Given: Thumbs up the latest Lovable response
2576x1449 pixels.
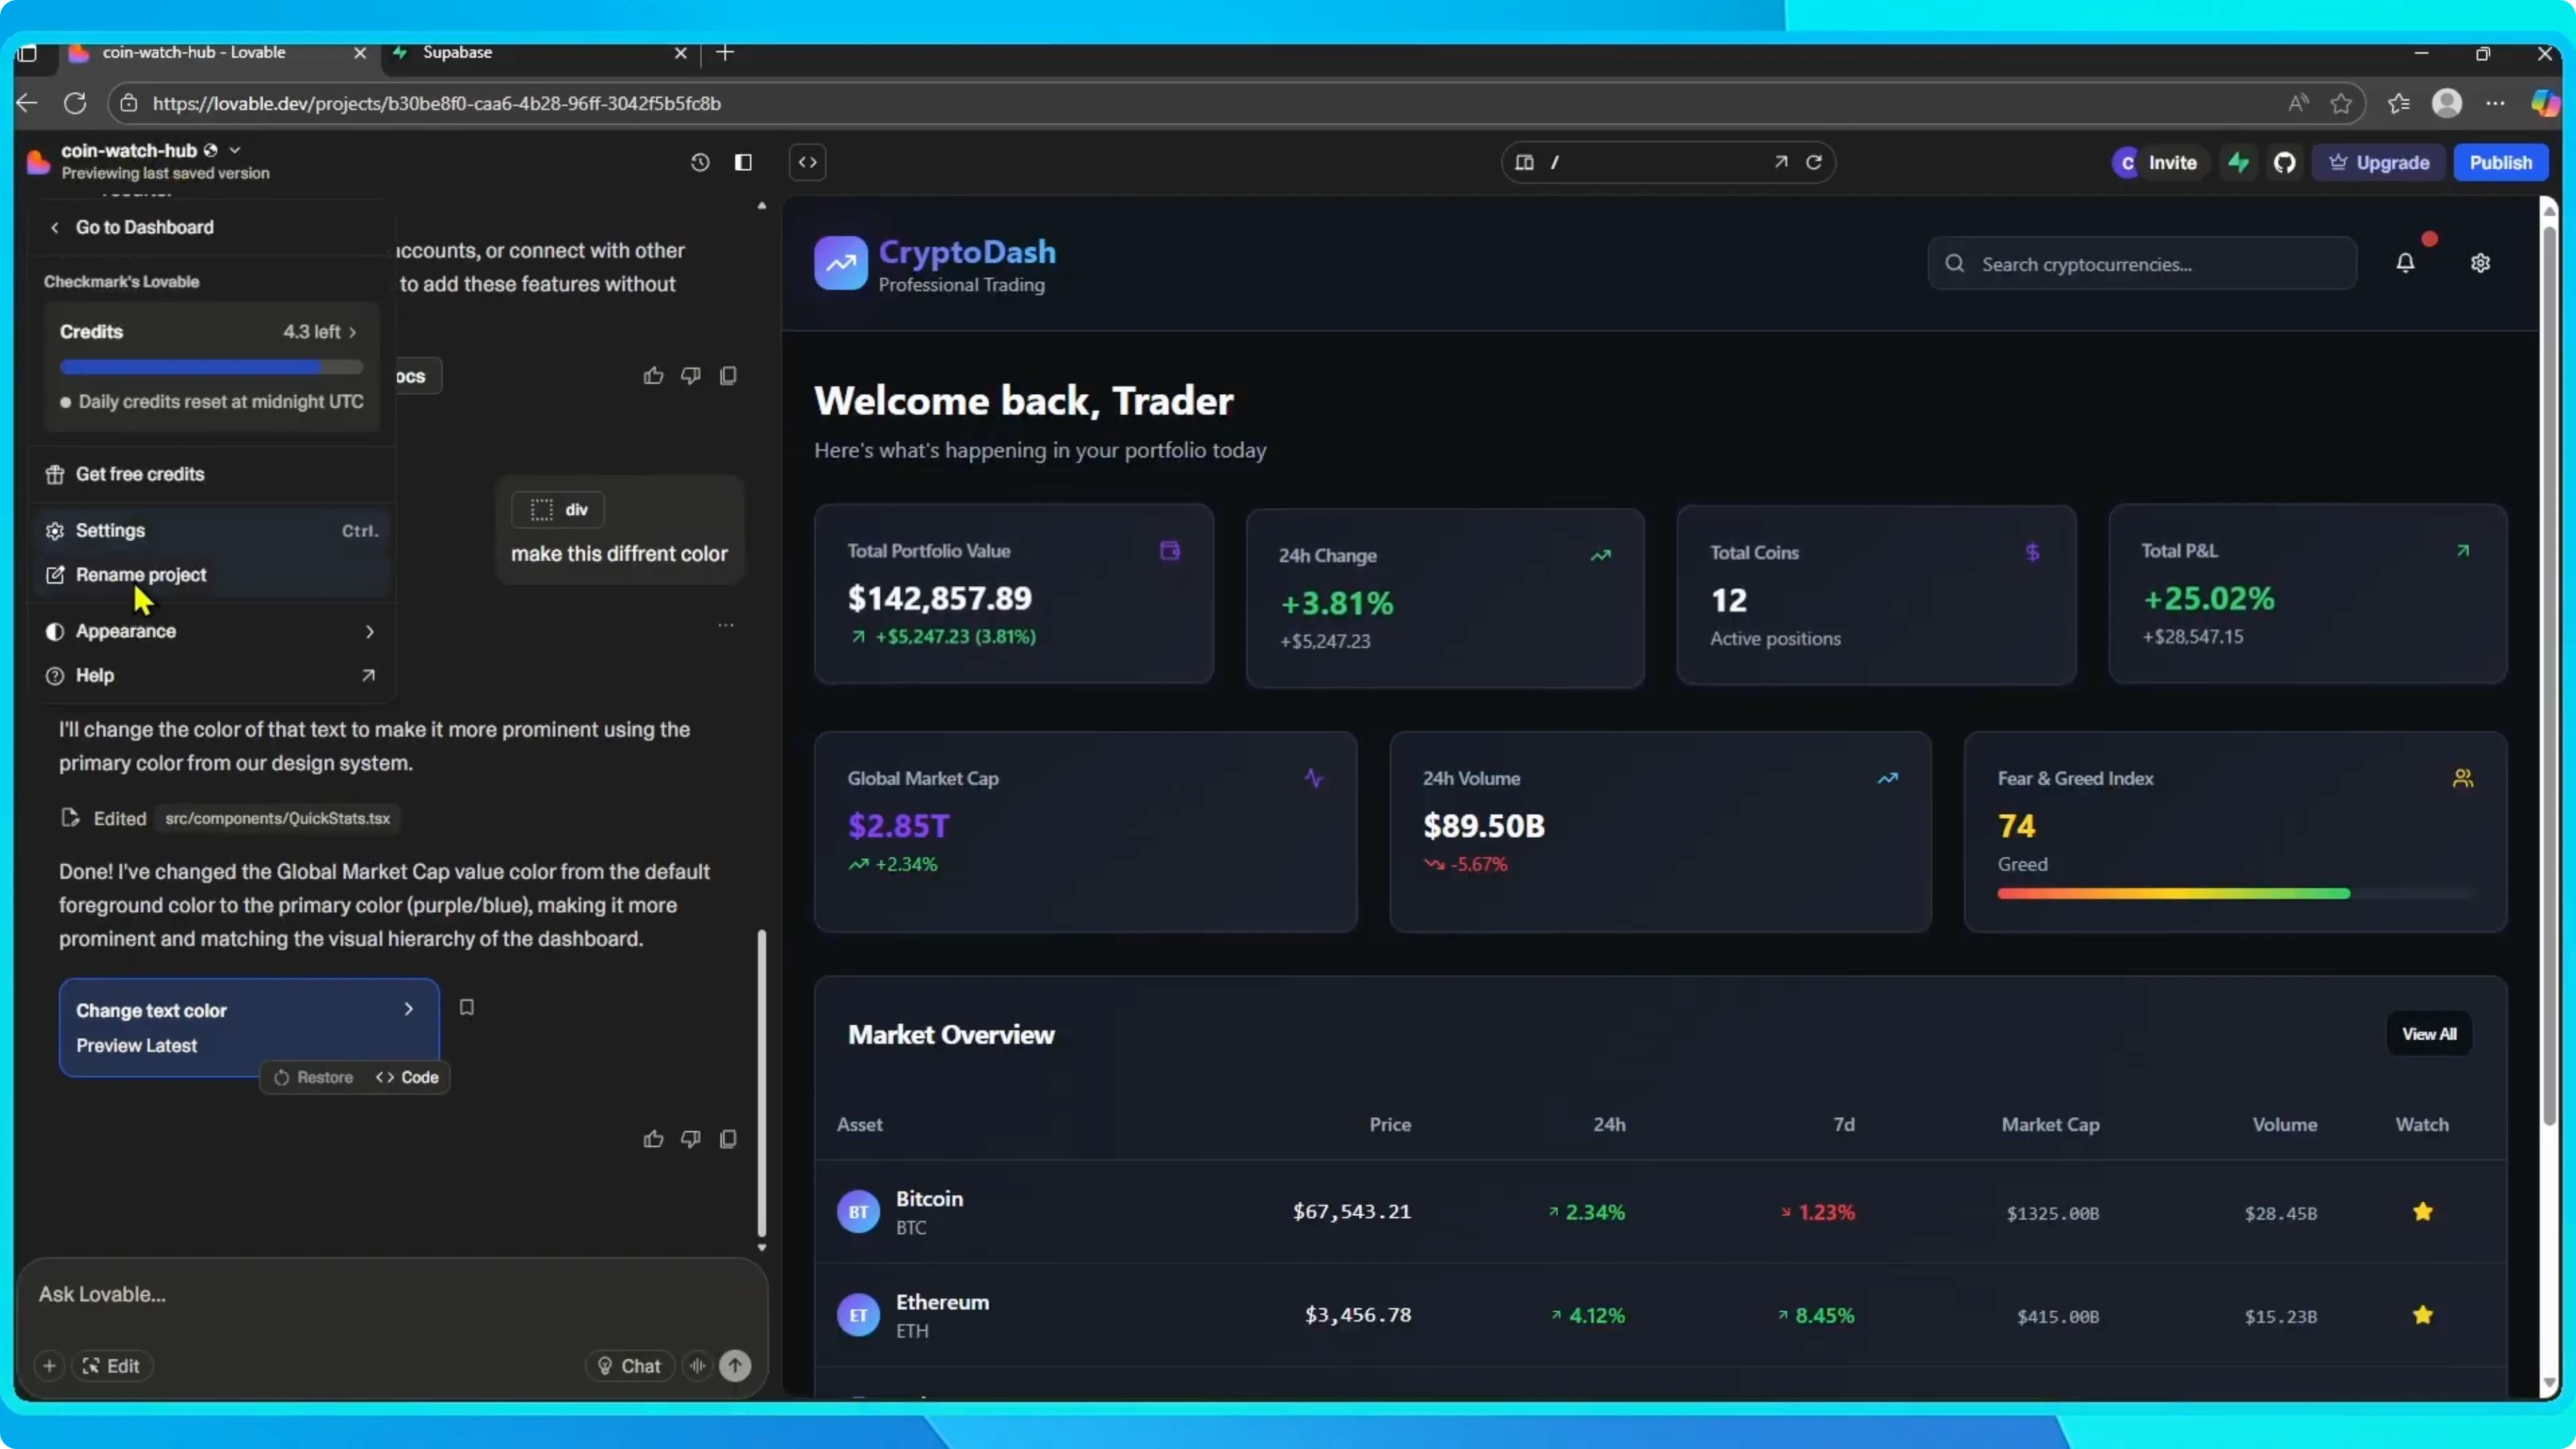Looking at the screenshot, I should coord(654,1139).
